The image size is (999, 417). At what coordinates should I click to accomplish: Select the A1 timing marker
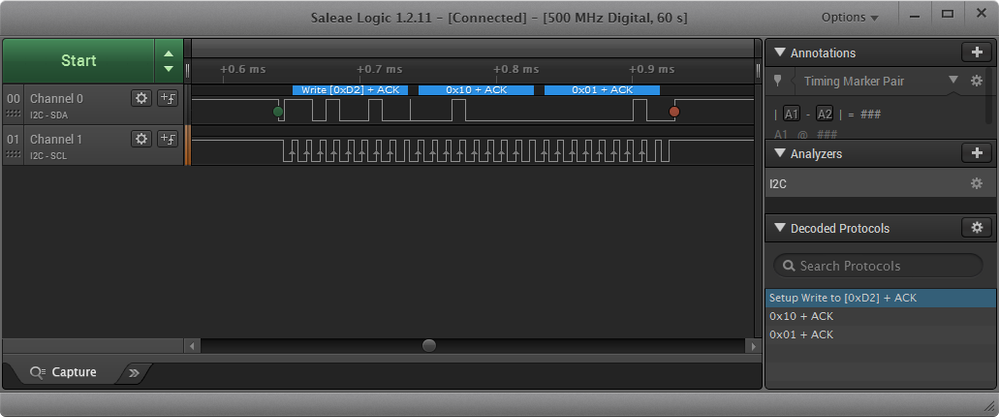(791, 115)
